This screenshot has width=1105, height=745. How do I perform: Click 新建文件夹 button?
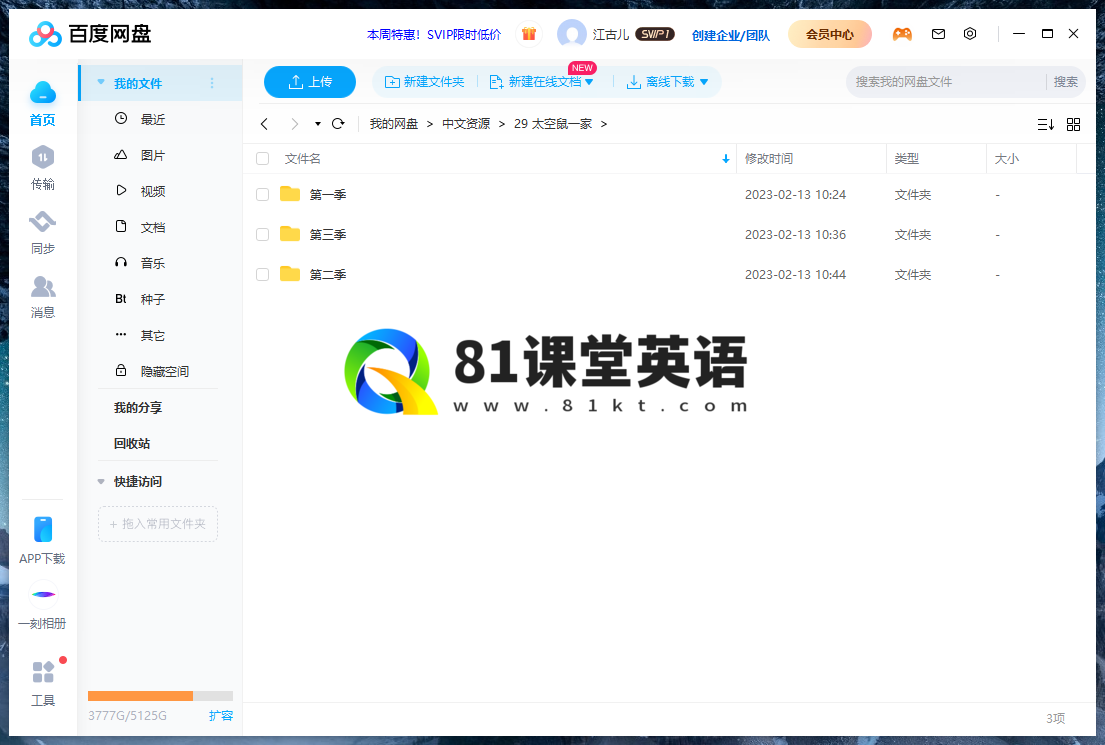tap(424, 82)
